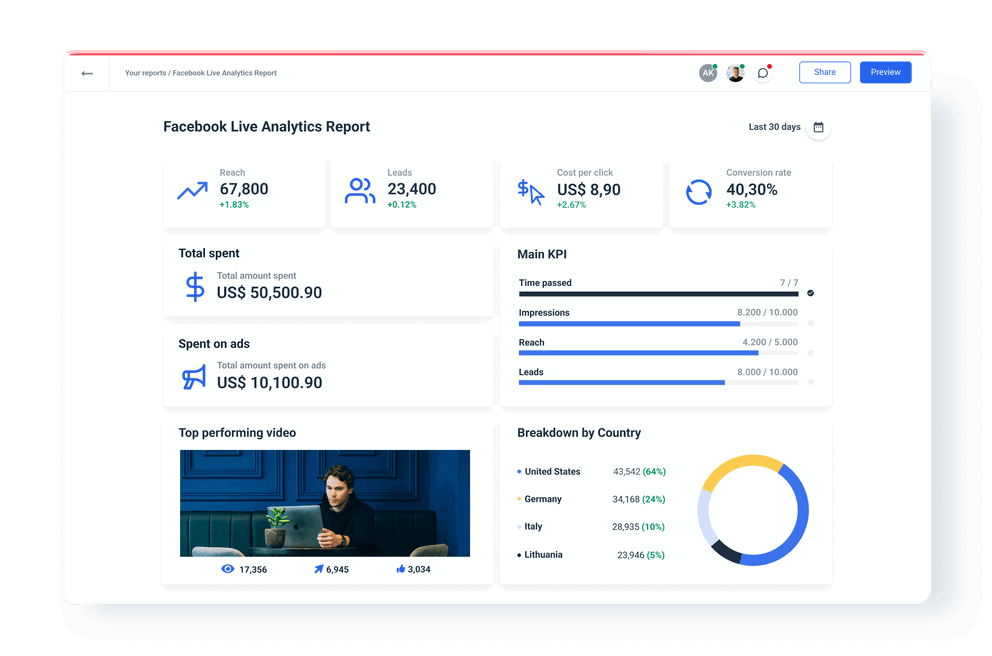The height and width of the screenshot is (656, 992).
Task: Click the Germany legend dot
Action: [519, 499]
